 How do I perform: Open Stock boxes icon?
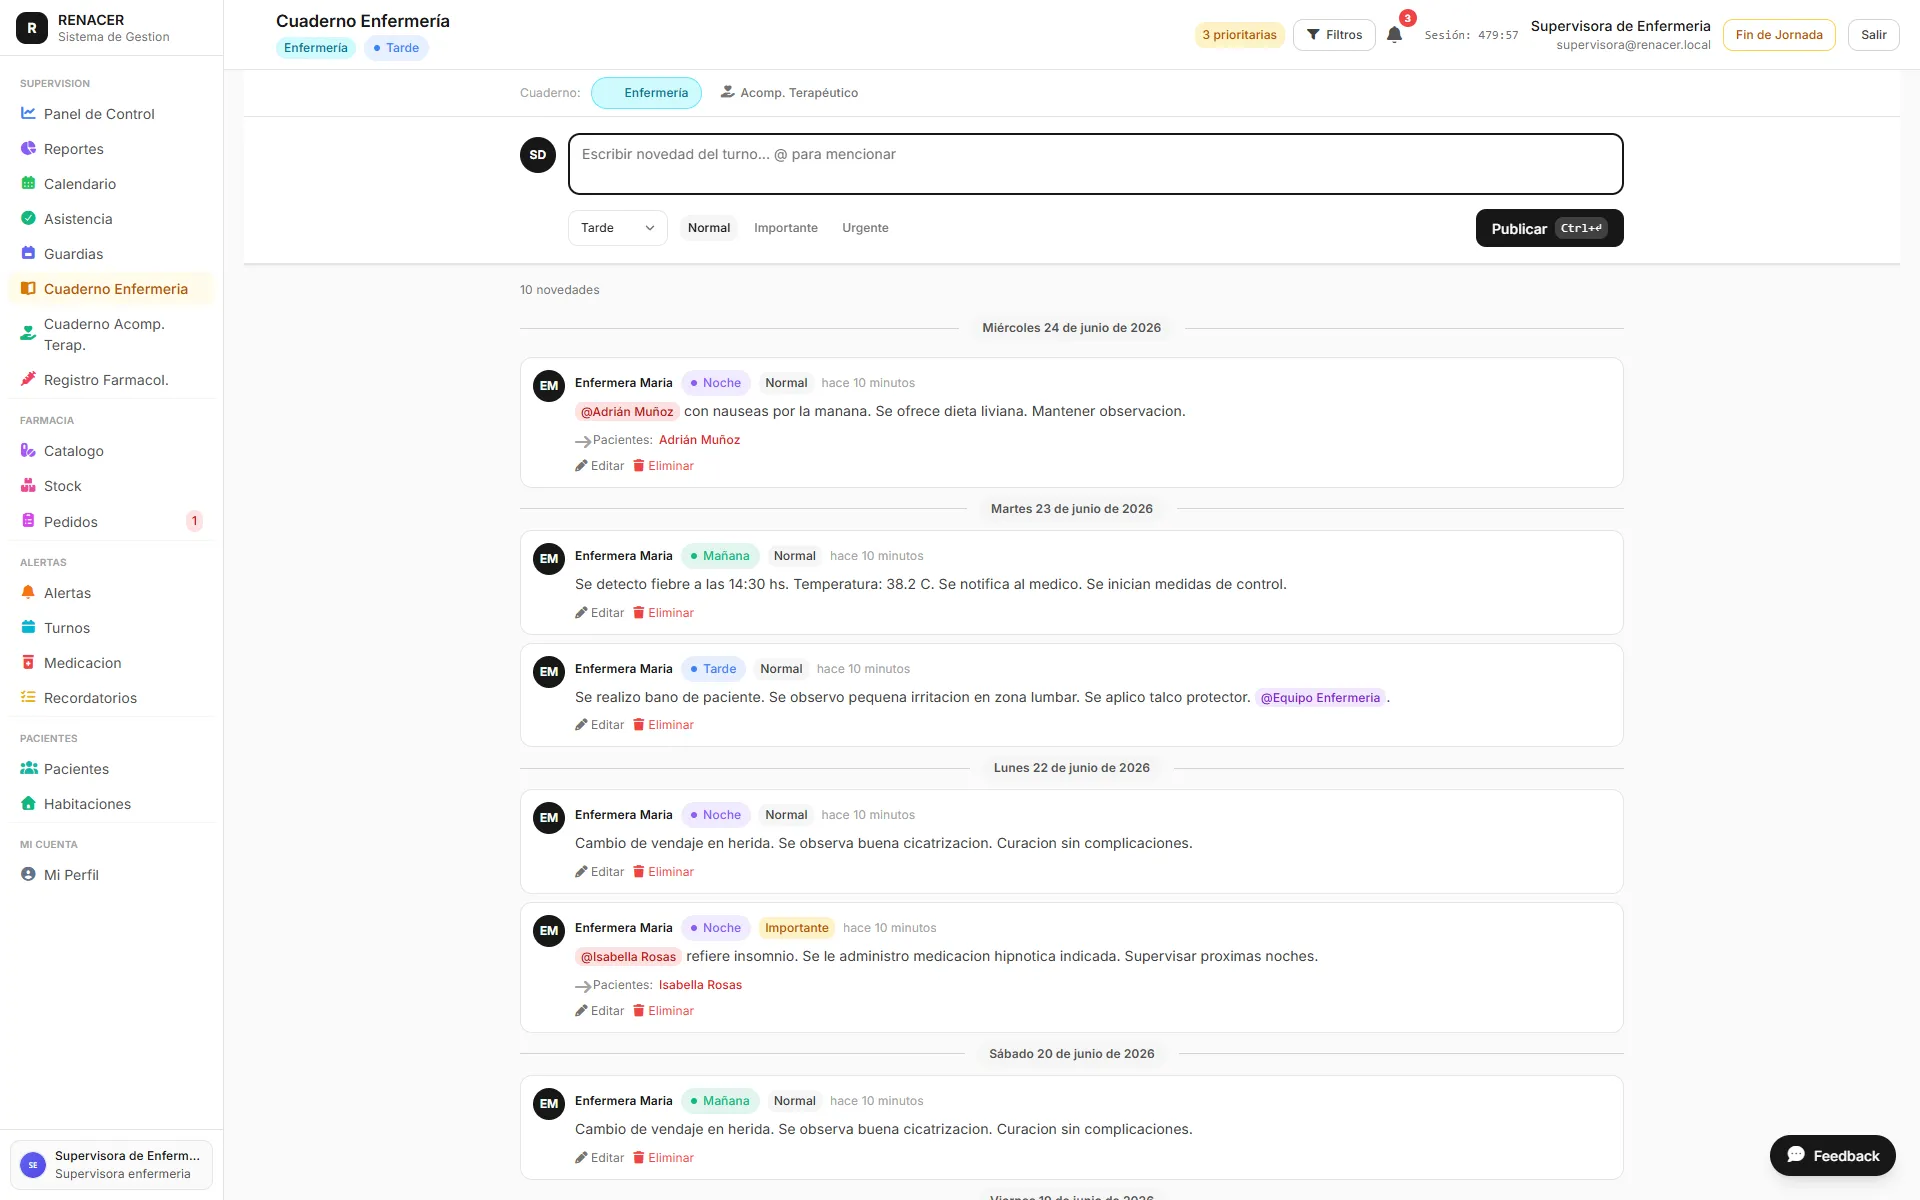(28, 485)
